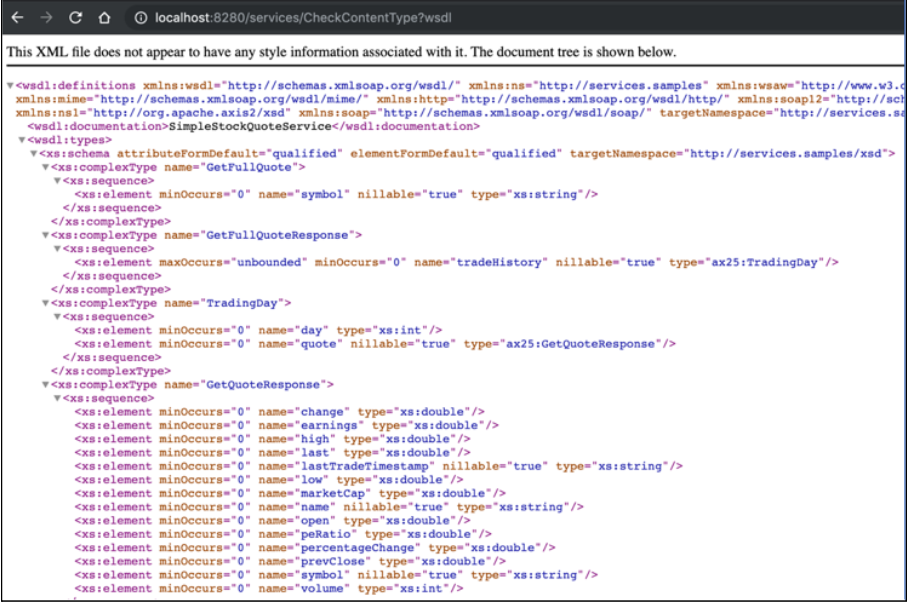Collapse xs:sequence under GetFullQuoteResponse

57,249
